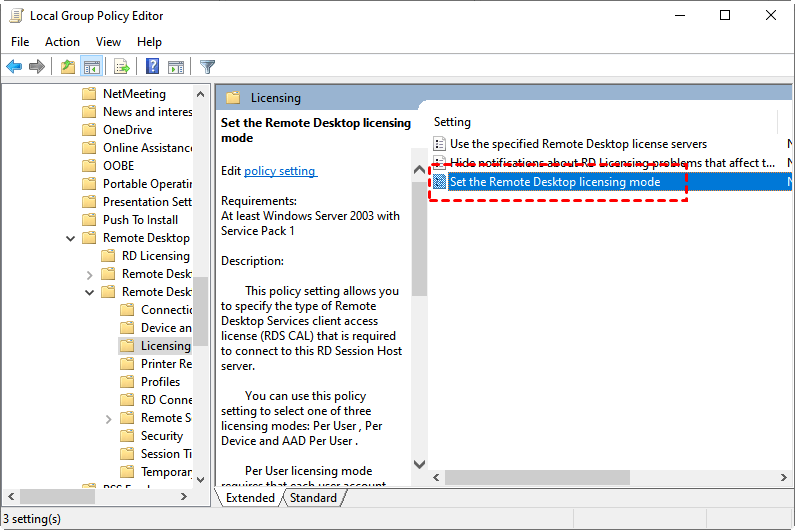Select 'Presentation Sett' tree item
This screenshot has height=530, width=795.
point(148,202)
